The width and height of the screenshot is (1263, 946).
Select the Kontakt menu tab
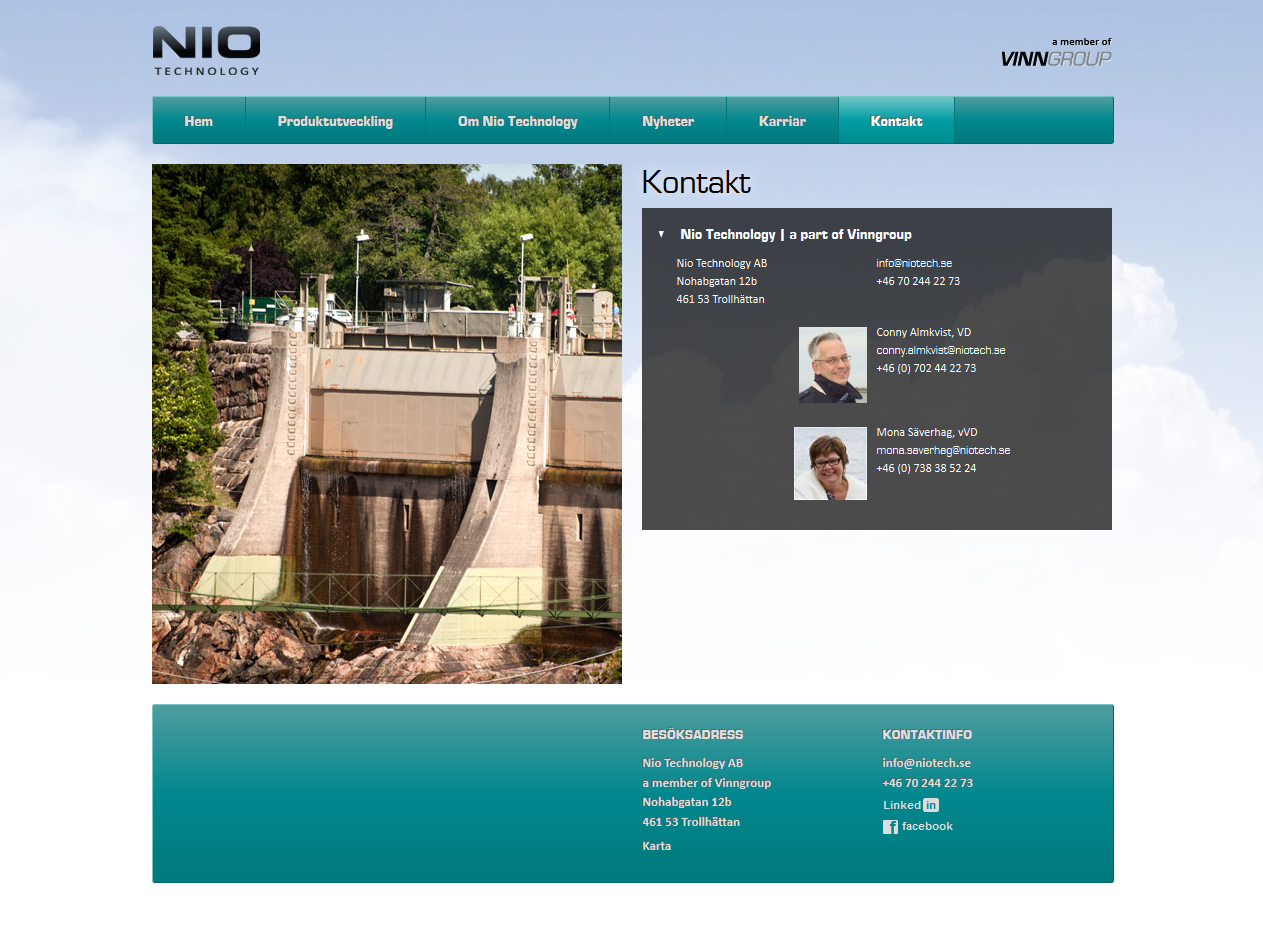point(897,121)
